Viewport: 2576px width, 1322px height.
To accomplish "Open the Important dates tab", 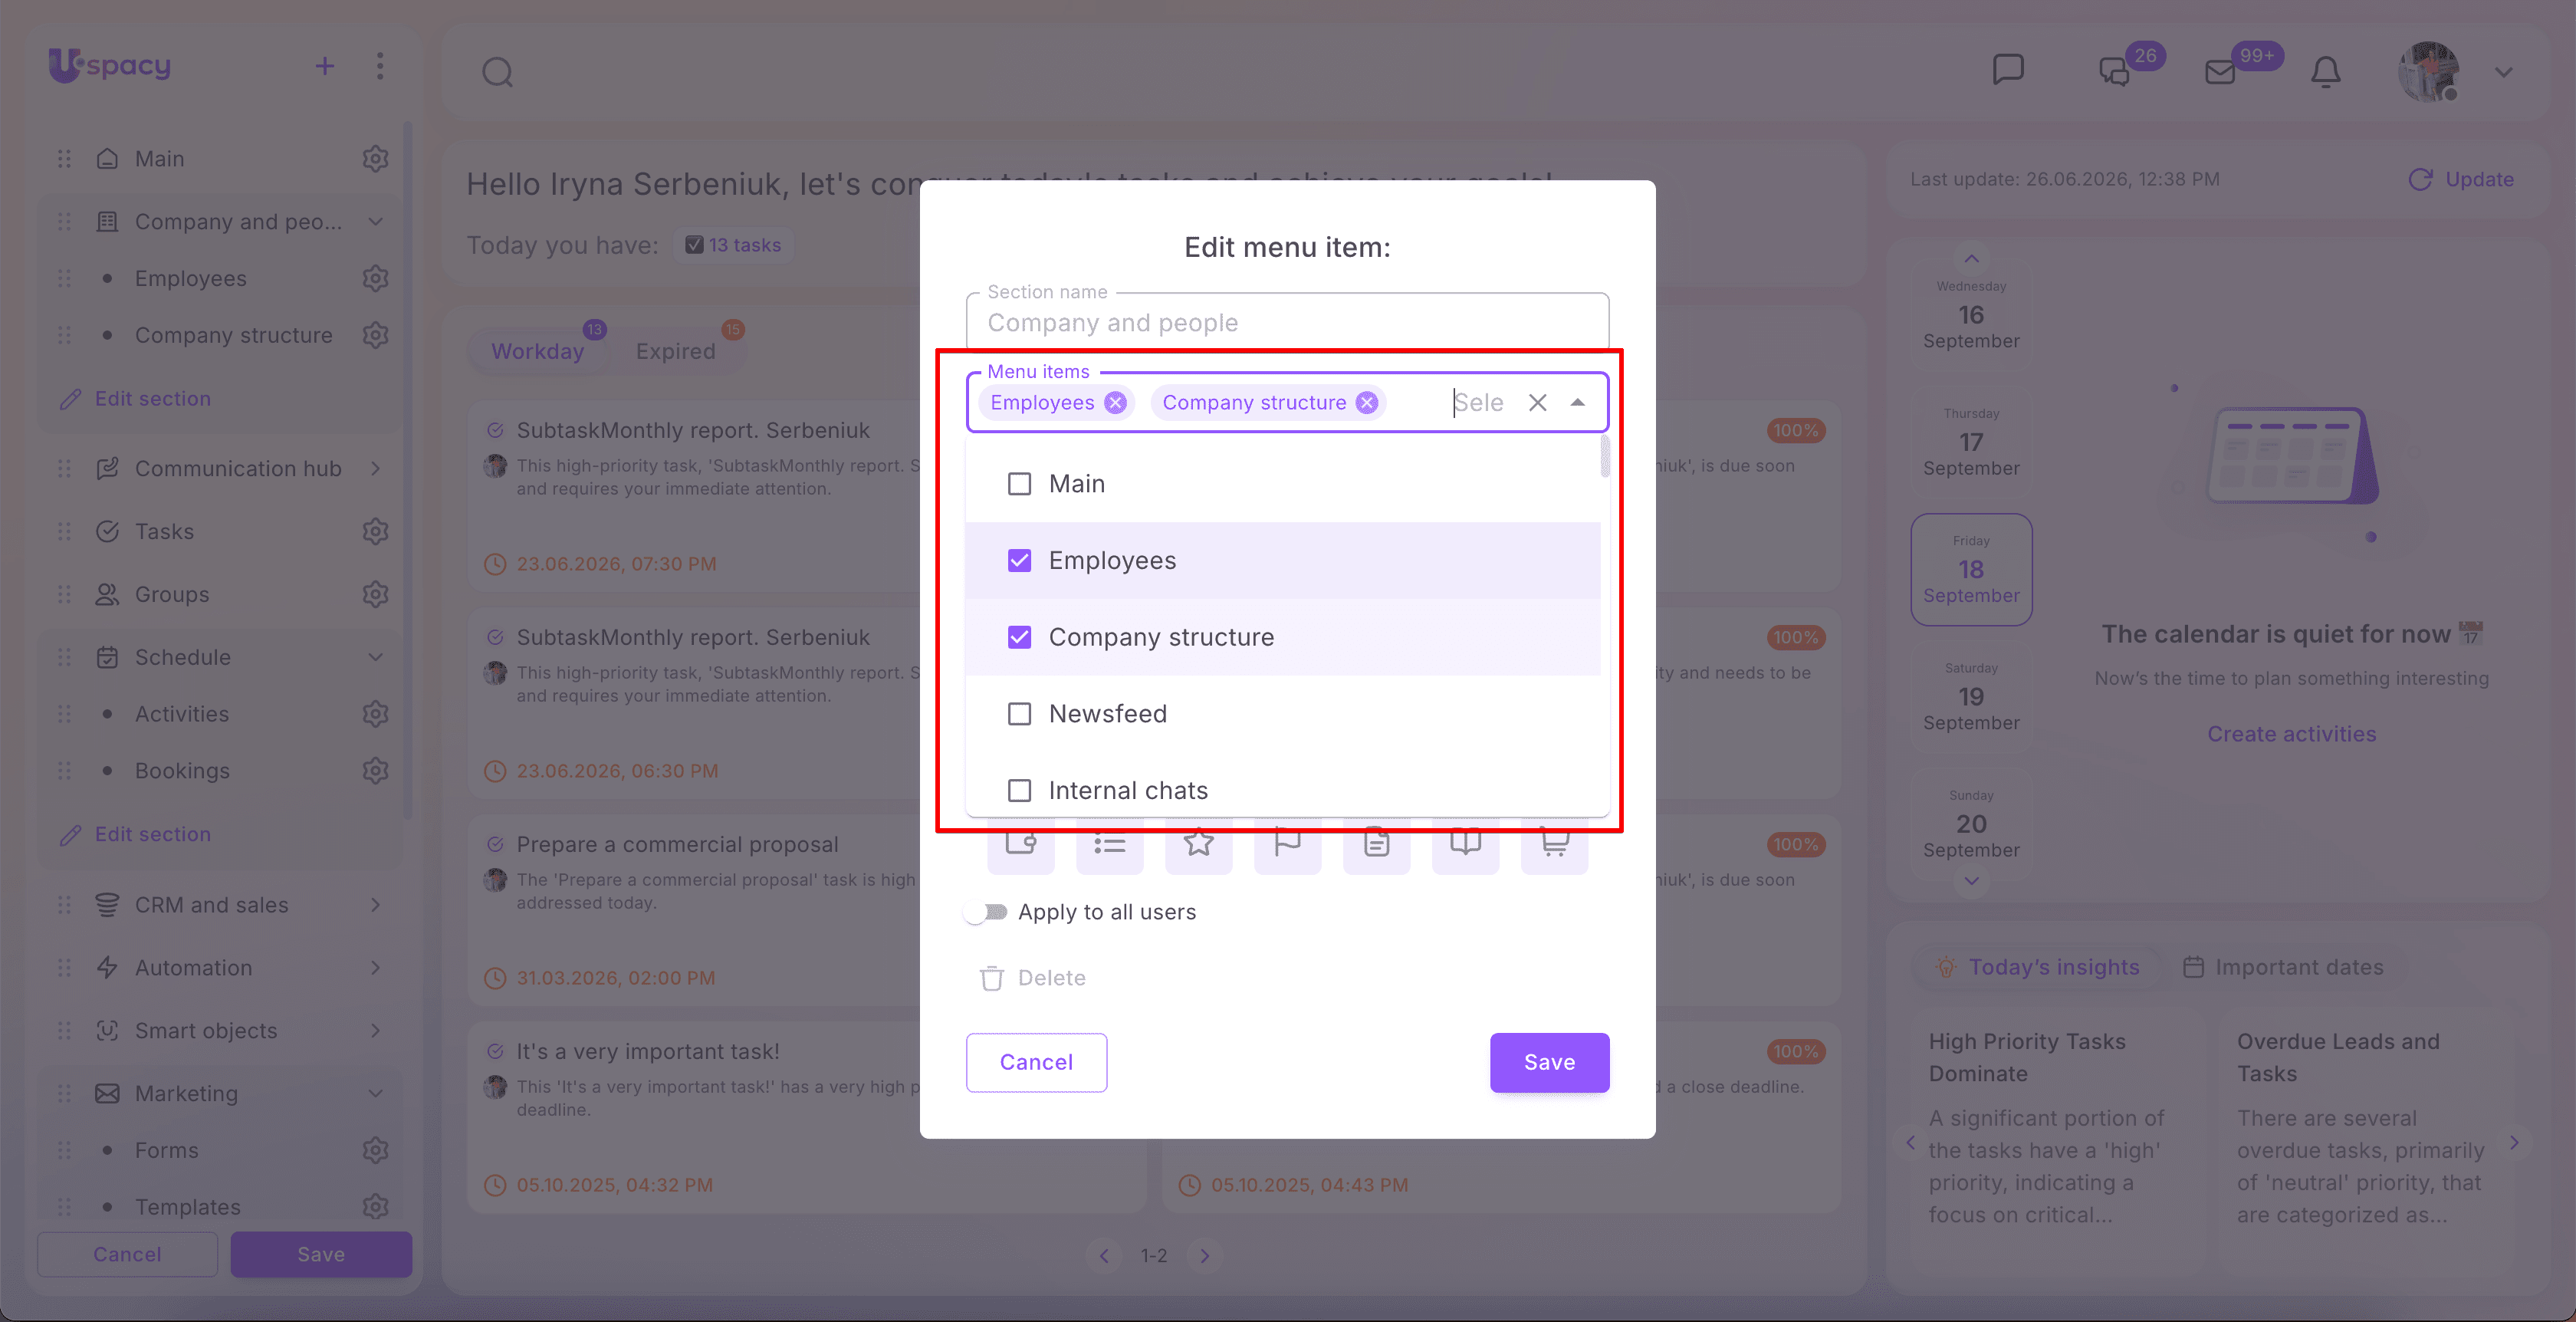I will (x=2284, y=967).
